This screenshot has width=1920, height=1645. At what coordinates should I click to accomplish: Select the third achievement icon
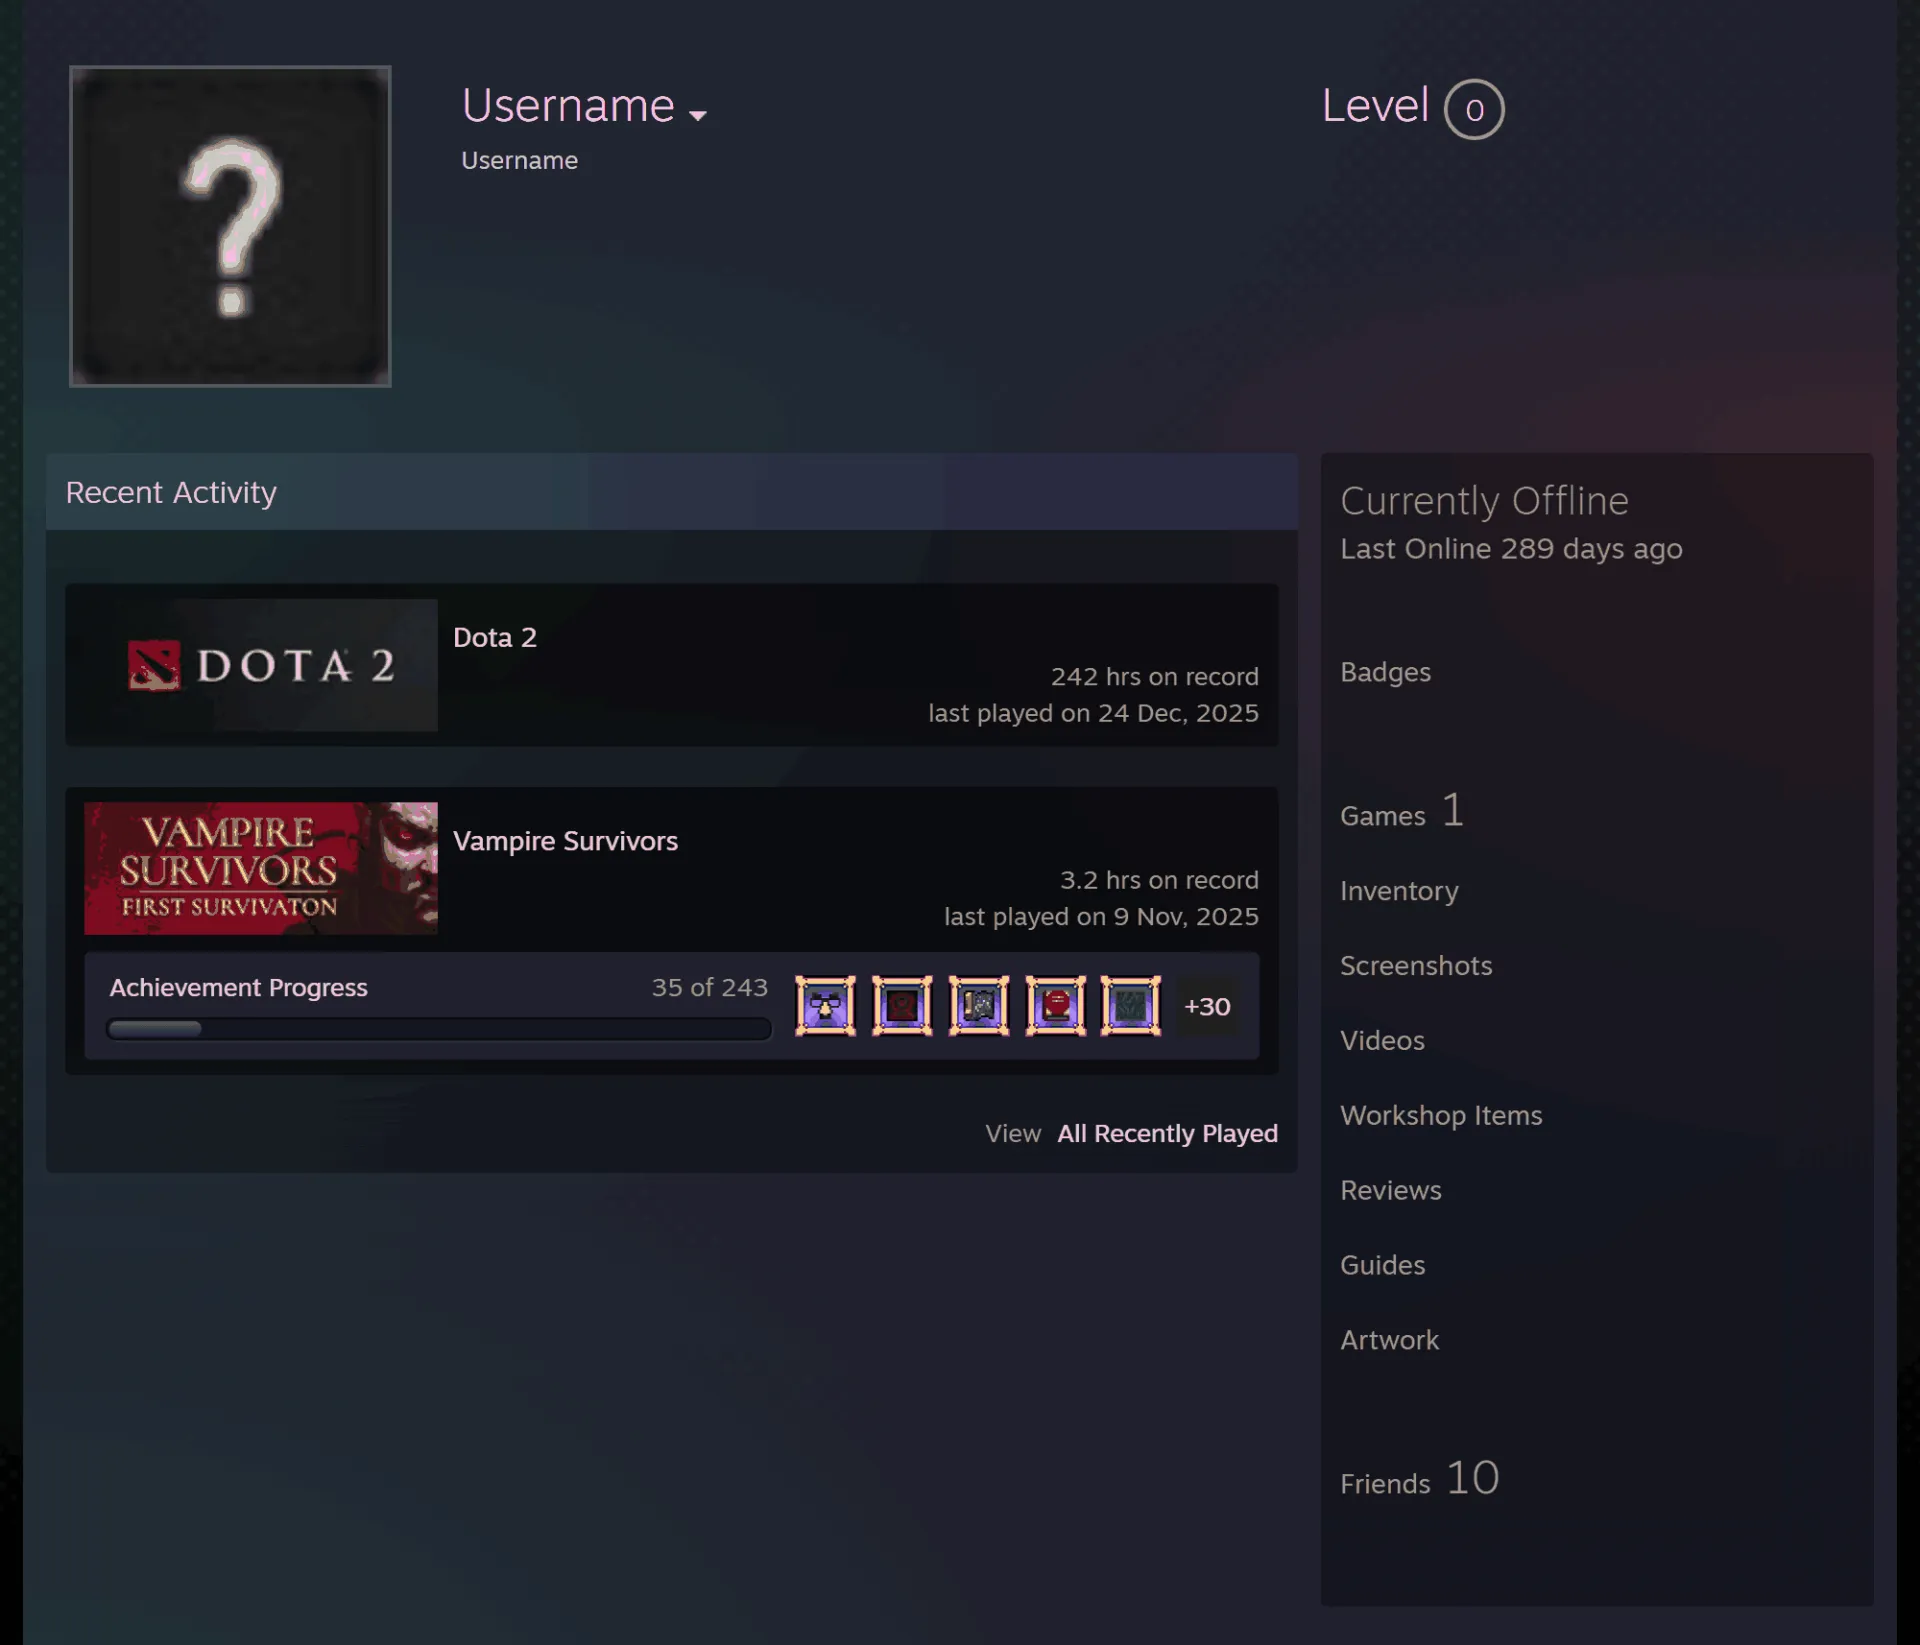[x=979, y=1006]
